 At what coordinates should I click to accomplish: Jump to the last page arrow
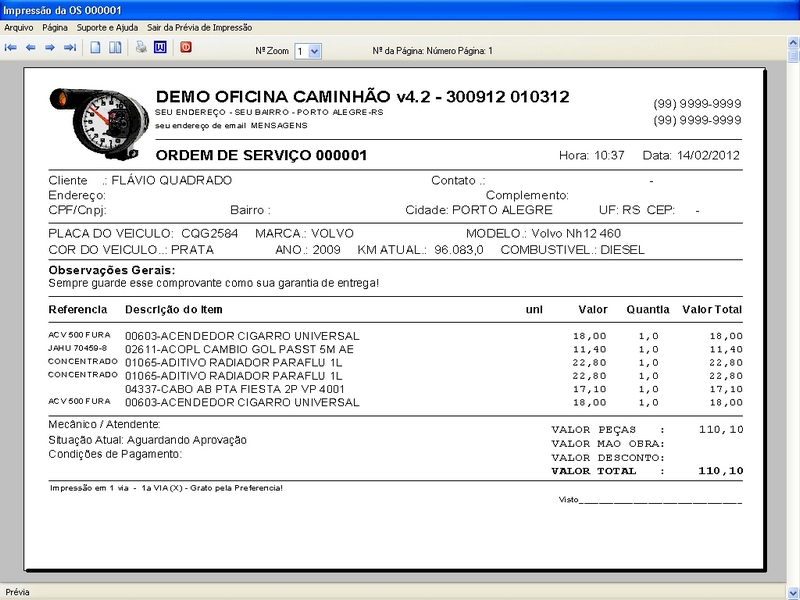70,47
